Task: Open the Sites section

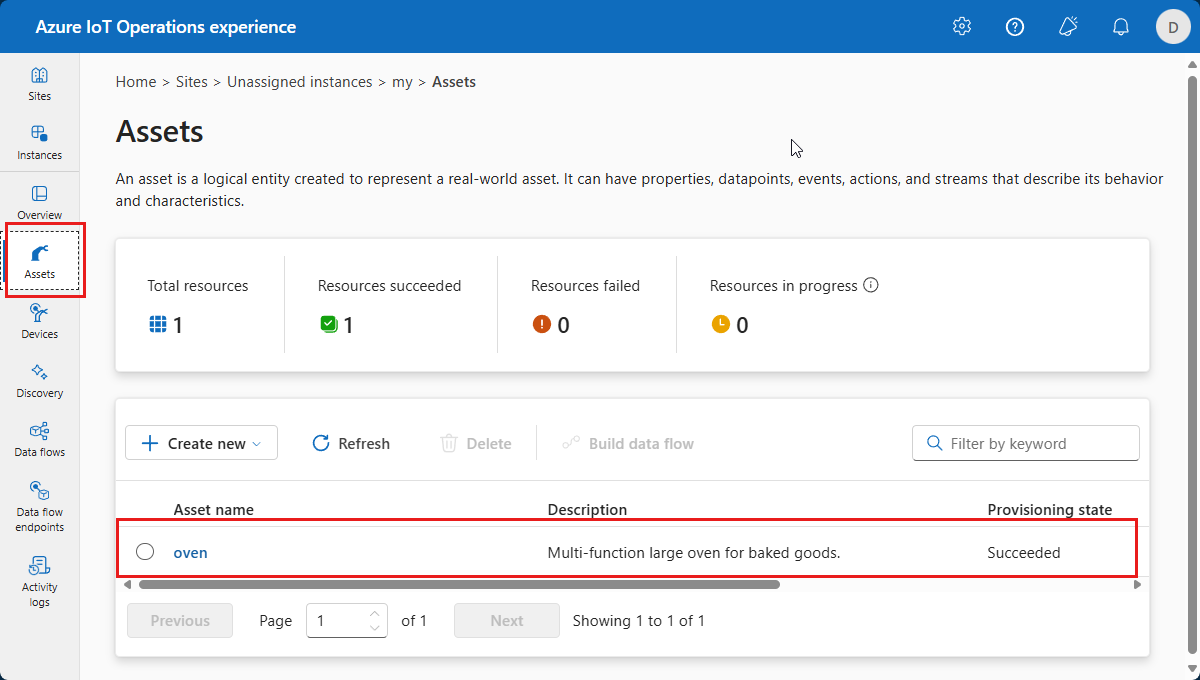Action: pyautogui.click(x=39, y=84)
